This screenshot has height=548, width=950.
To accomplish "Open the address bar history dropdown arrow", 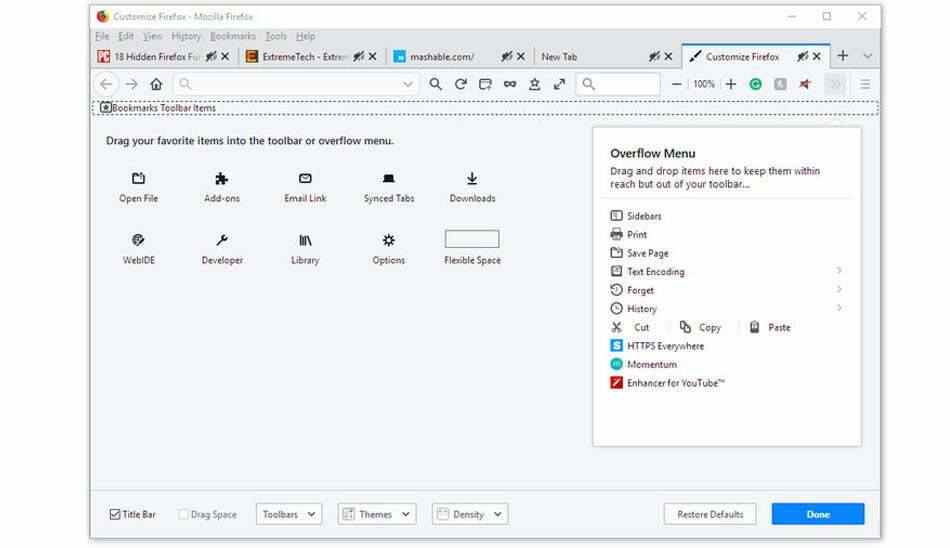I will tap(408, 84).
